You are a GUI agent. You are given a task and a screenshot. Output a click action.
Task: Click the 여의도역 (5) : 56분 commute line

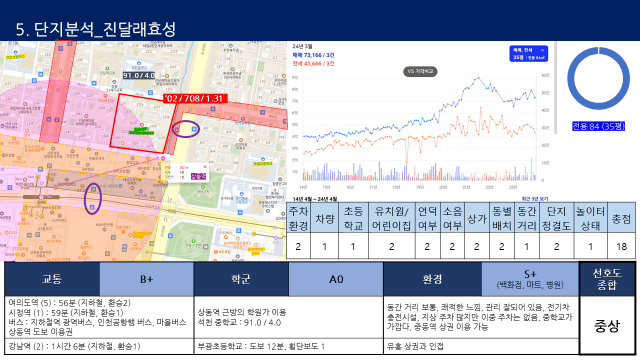(x=69, y=303)
